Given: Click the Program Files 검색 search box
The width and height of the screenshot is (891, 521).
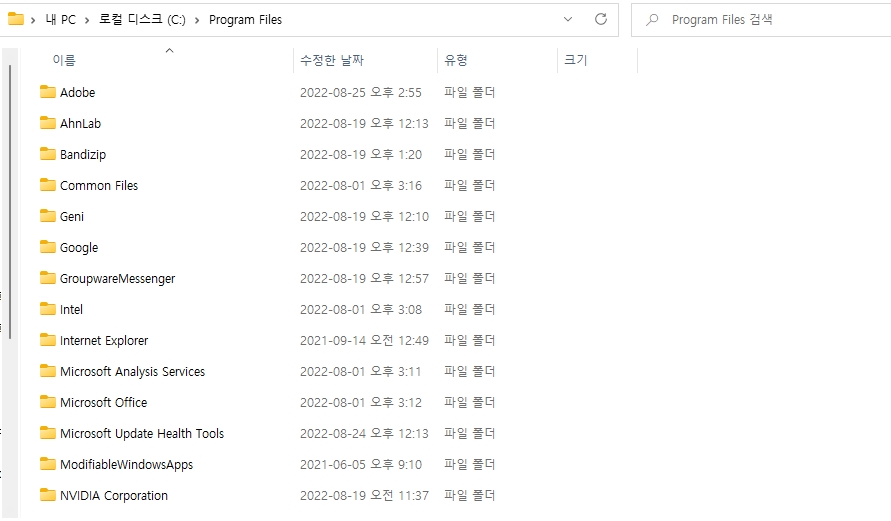Looking at the screenshot, I should 761,20.
